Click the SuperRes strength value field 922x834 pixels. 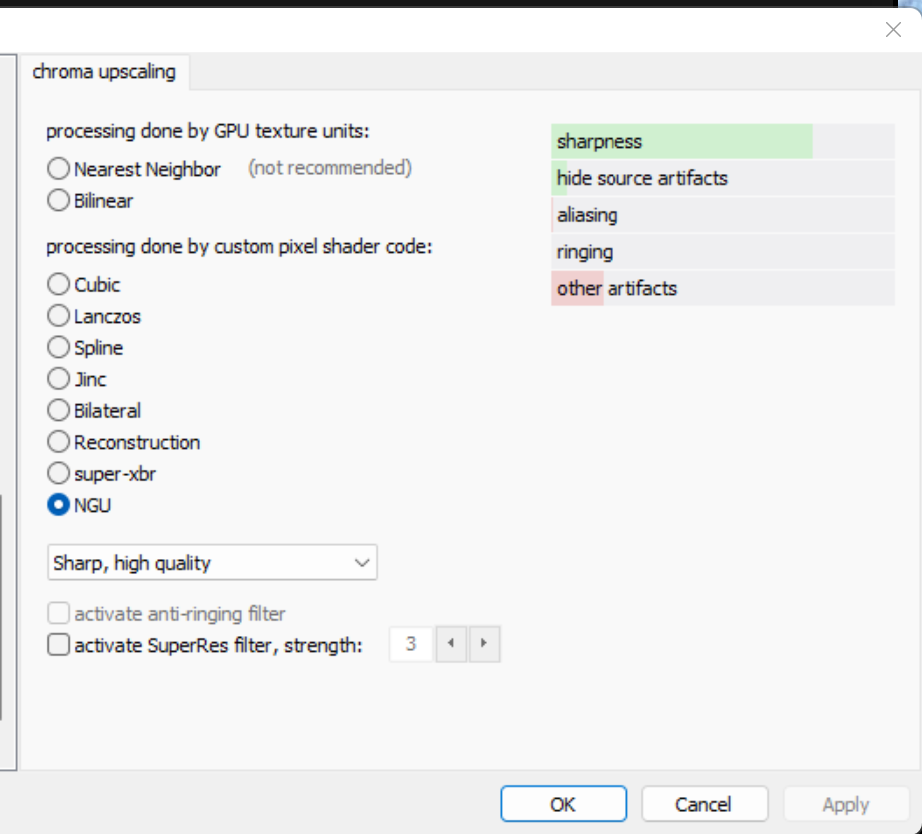411,644
